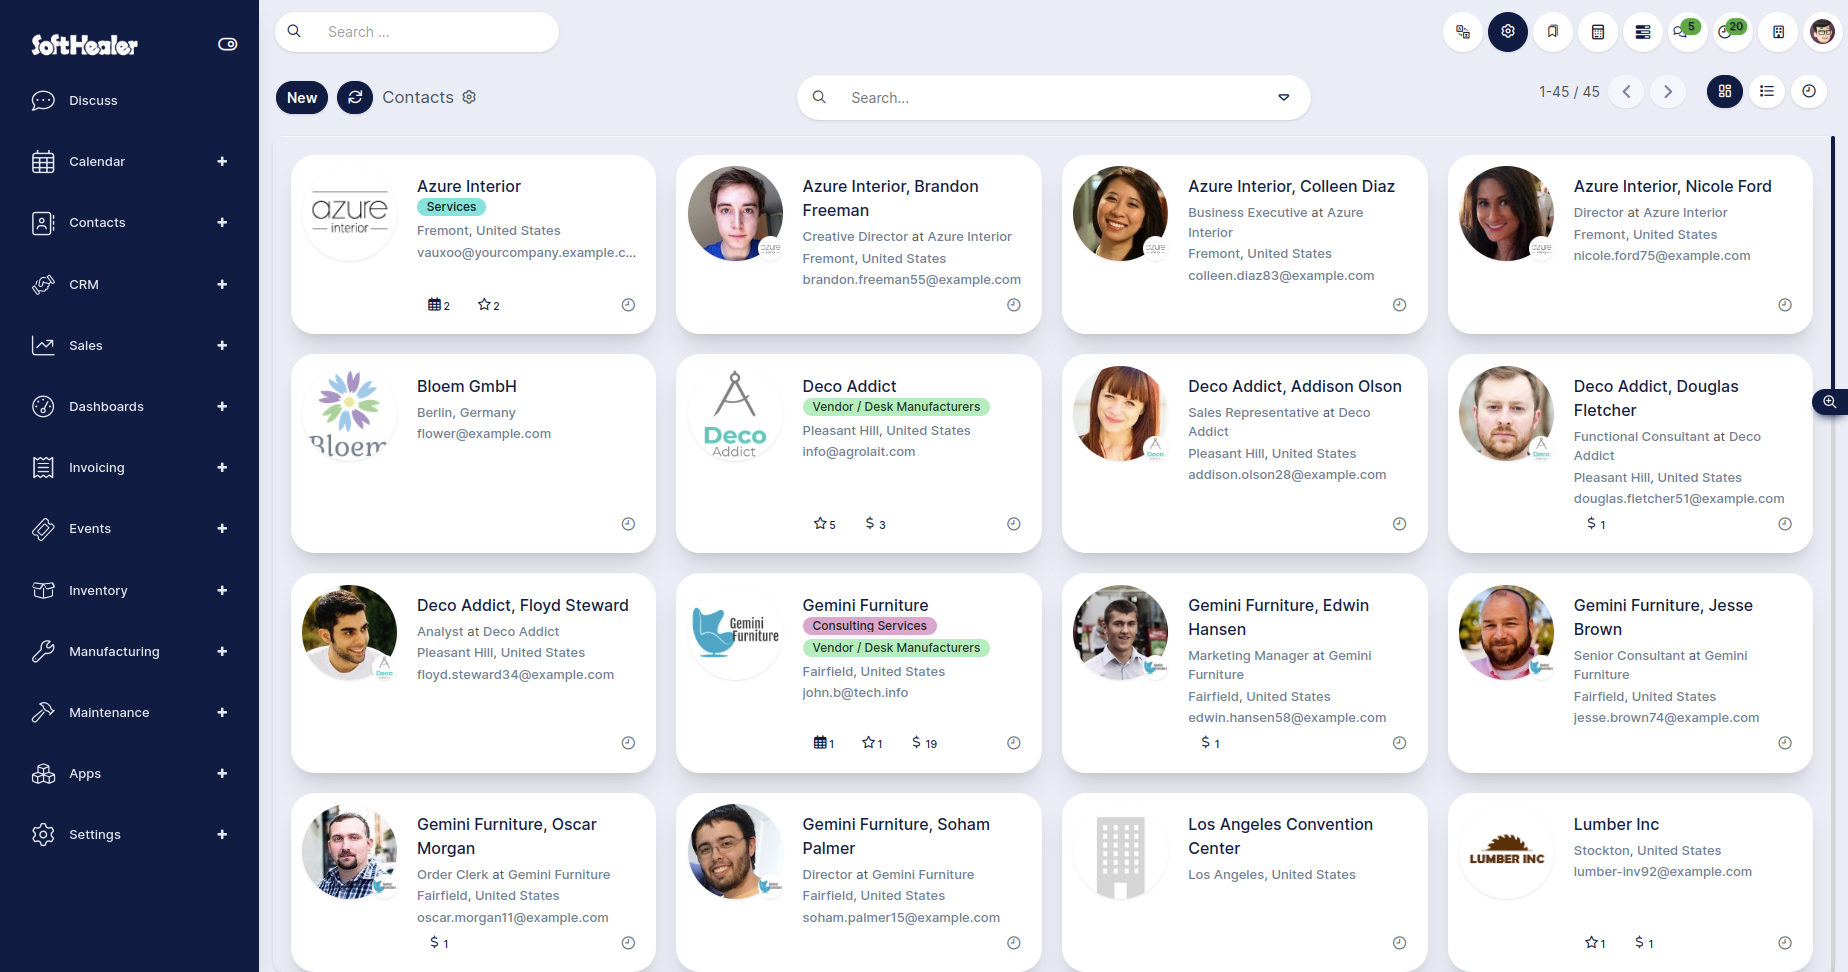Expand the Apps submenu plus
1848x972 pixels.
coord(222,773)
